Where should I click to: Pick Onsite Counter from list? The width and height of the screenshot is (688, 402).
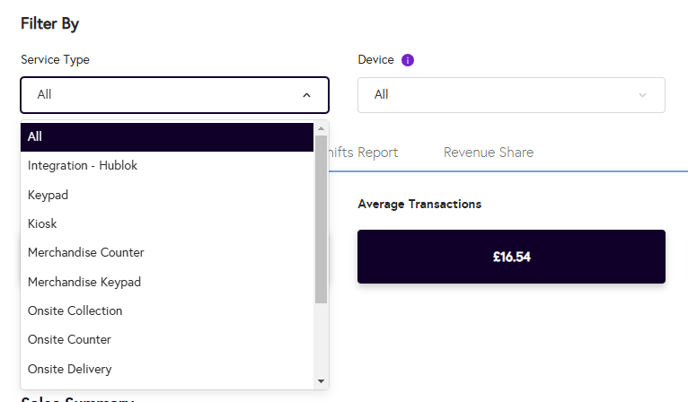pos(69,340)
